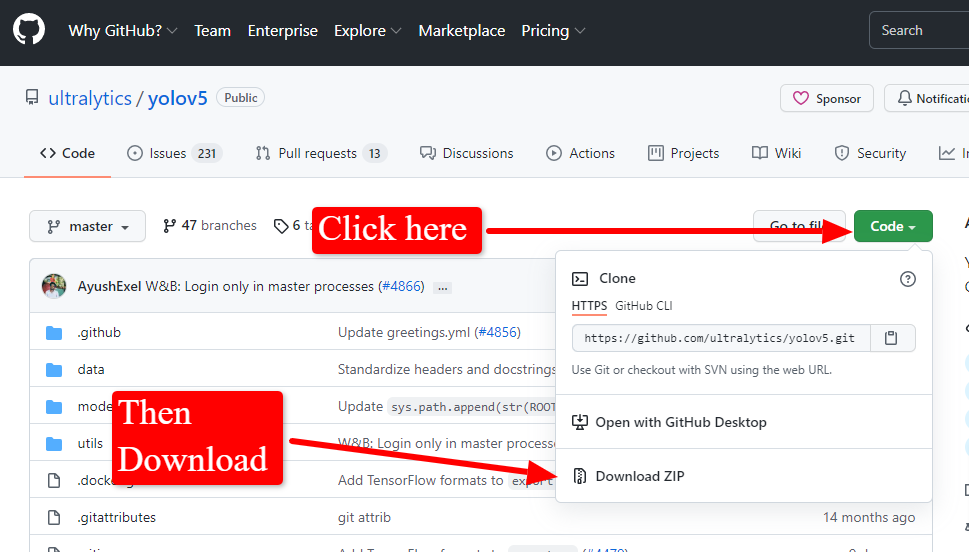Open the yolov5 repository link

(177, 98)
